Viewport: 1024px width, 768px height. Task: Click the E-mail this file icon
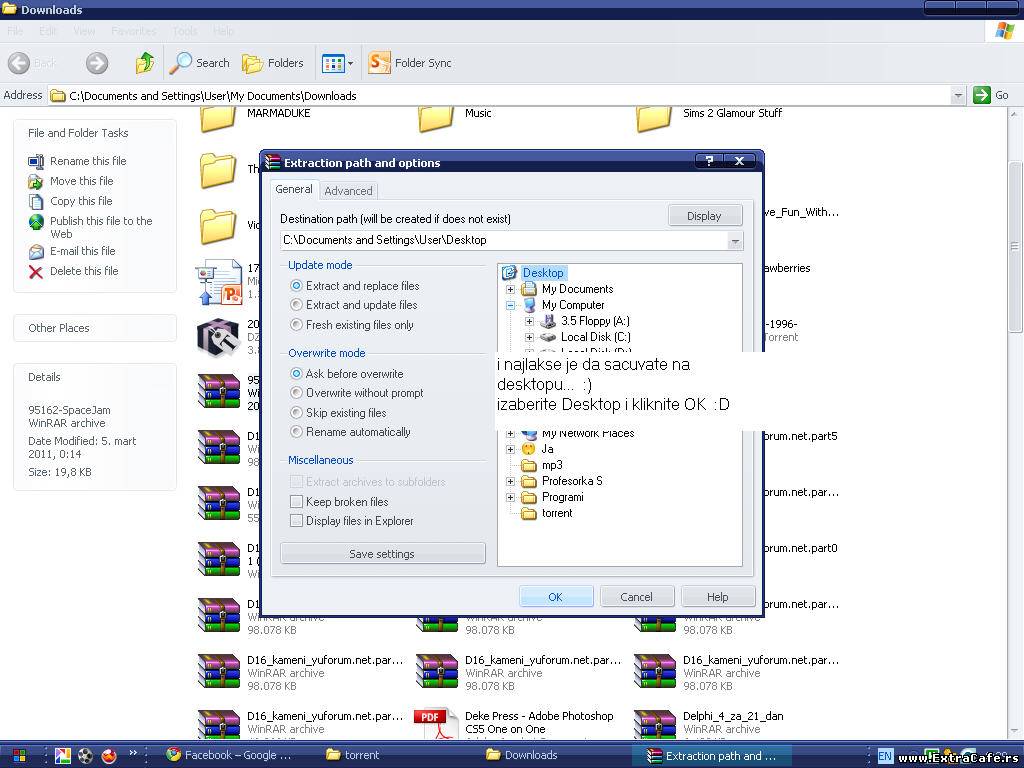tap(36, 251)
